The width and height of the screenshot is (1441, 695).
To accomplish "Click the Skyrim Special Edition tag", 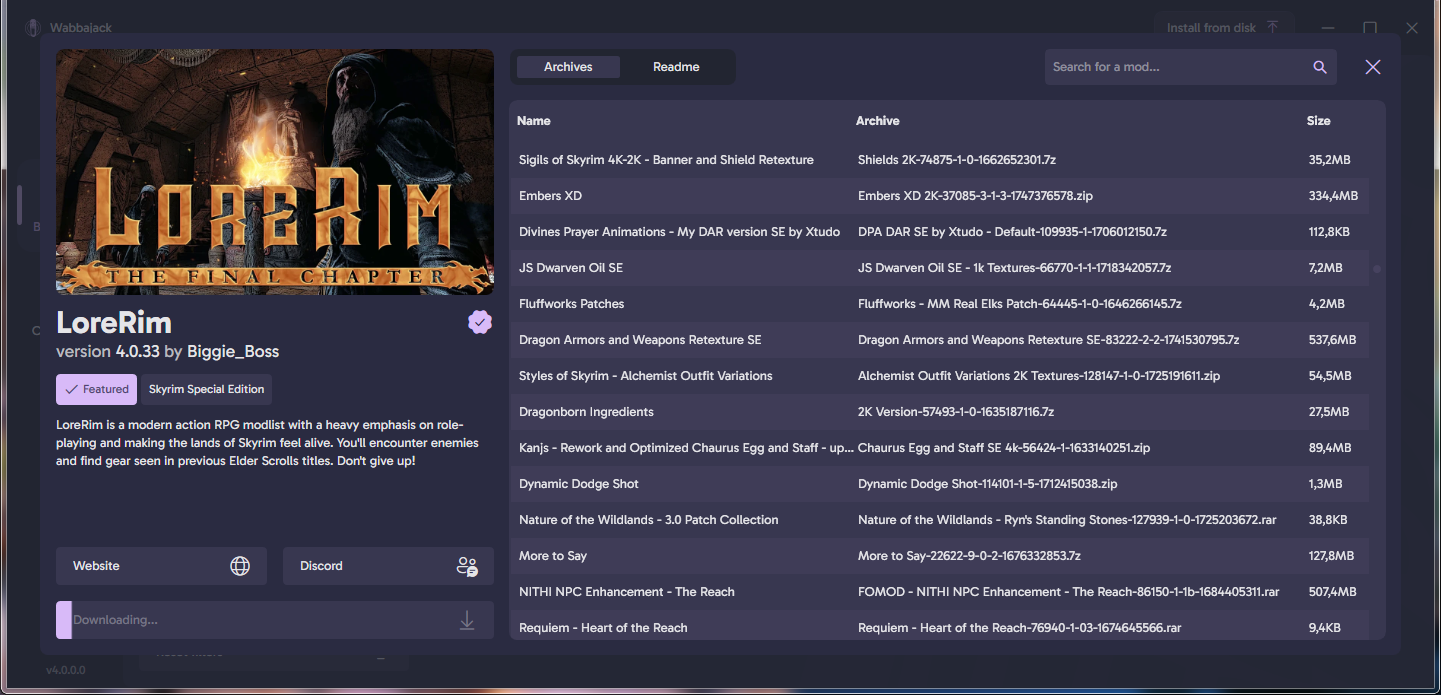I will tap(207, 389).
